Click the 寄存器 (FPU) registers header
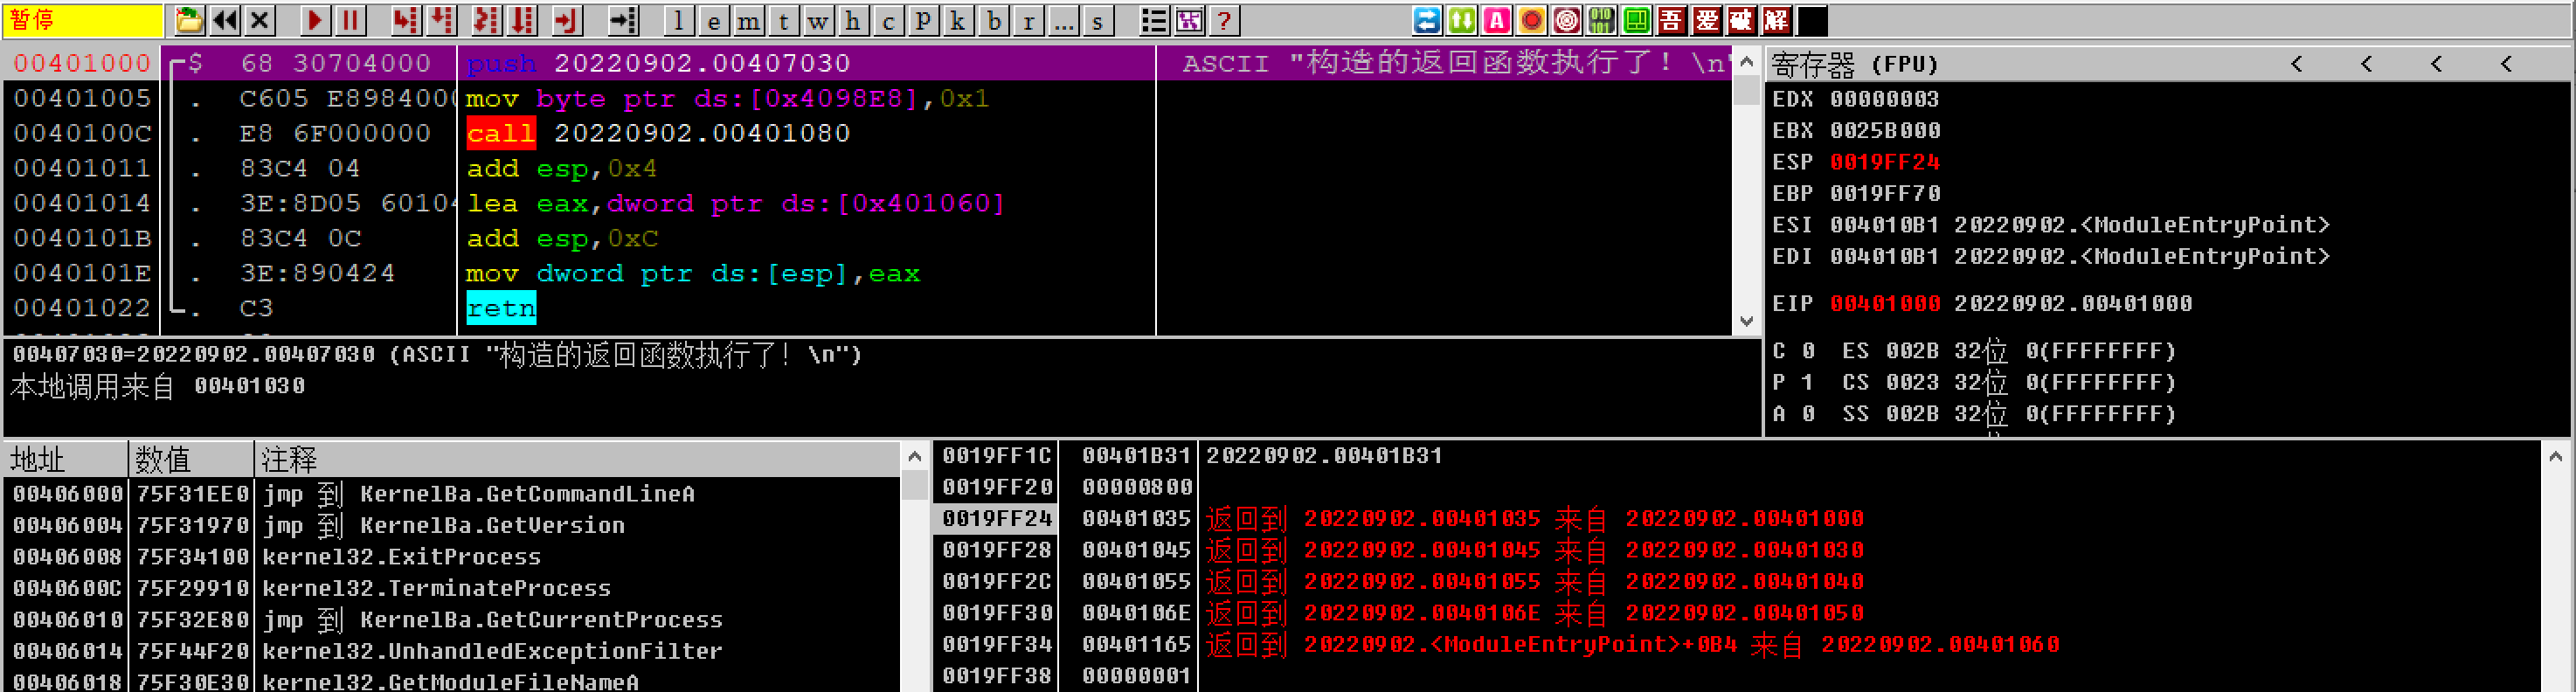The width and height of the screenshot is (2576, 692). pyautogui.click(x=1855, y=64)
